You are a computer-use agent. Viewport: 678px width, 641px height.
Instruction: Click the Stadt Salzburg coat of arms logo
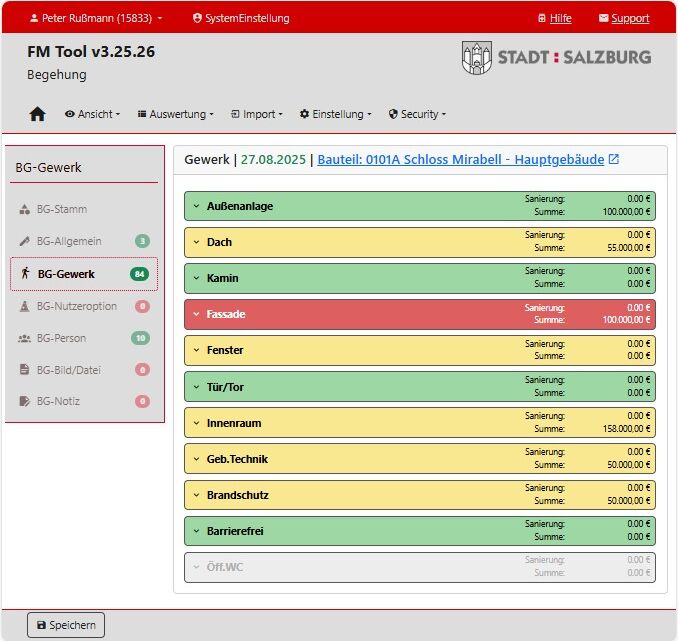pyautogui.click(x=477, y=58)
